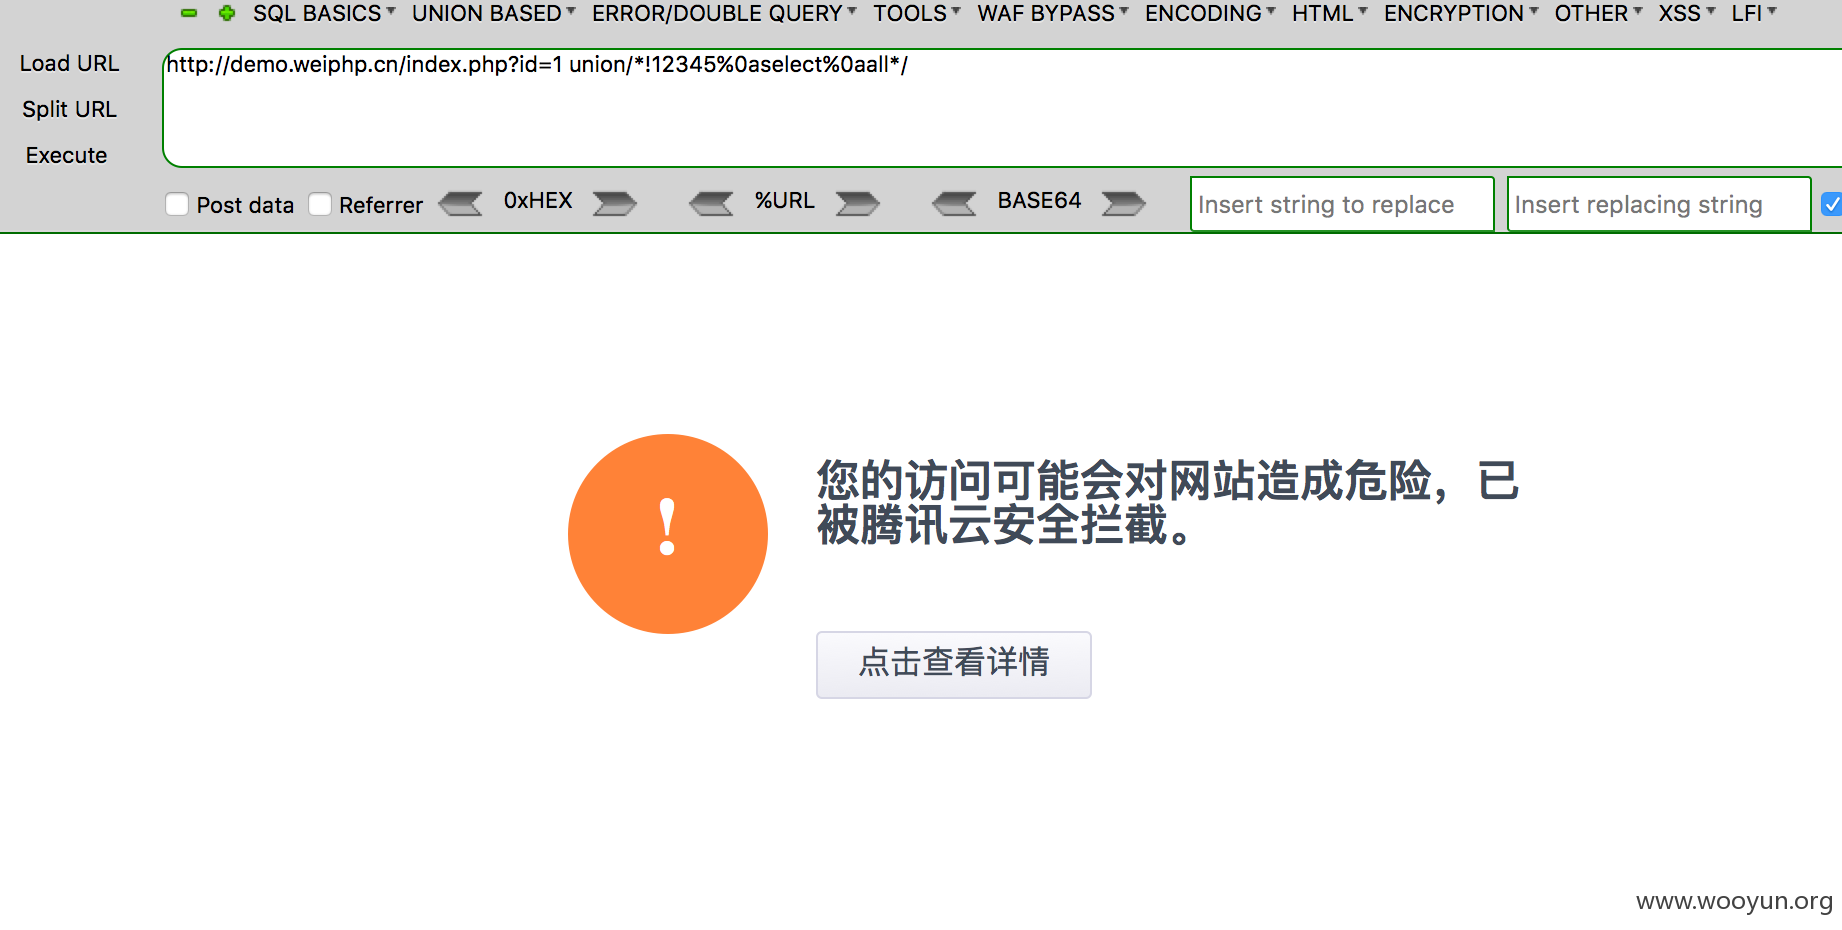Open the OTHER dropdown menu
Screen dimensions: 1842x930
point(1598,13)
